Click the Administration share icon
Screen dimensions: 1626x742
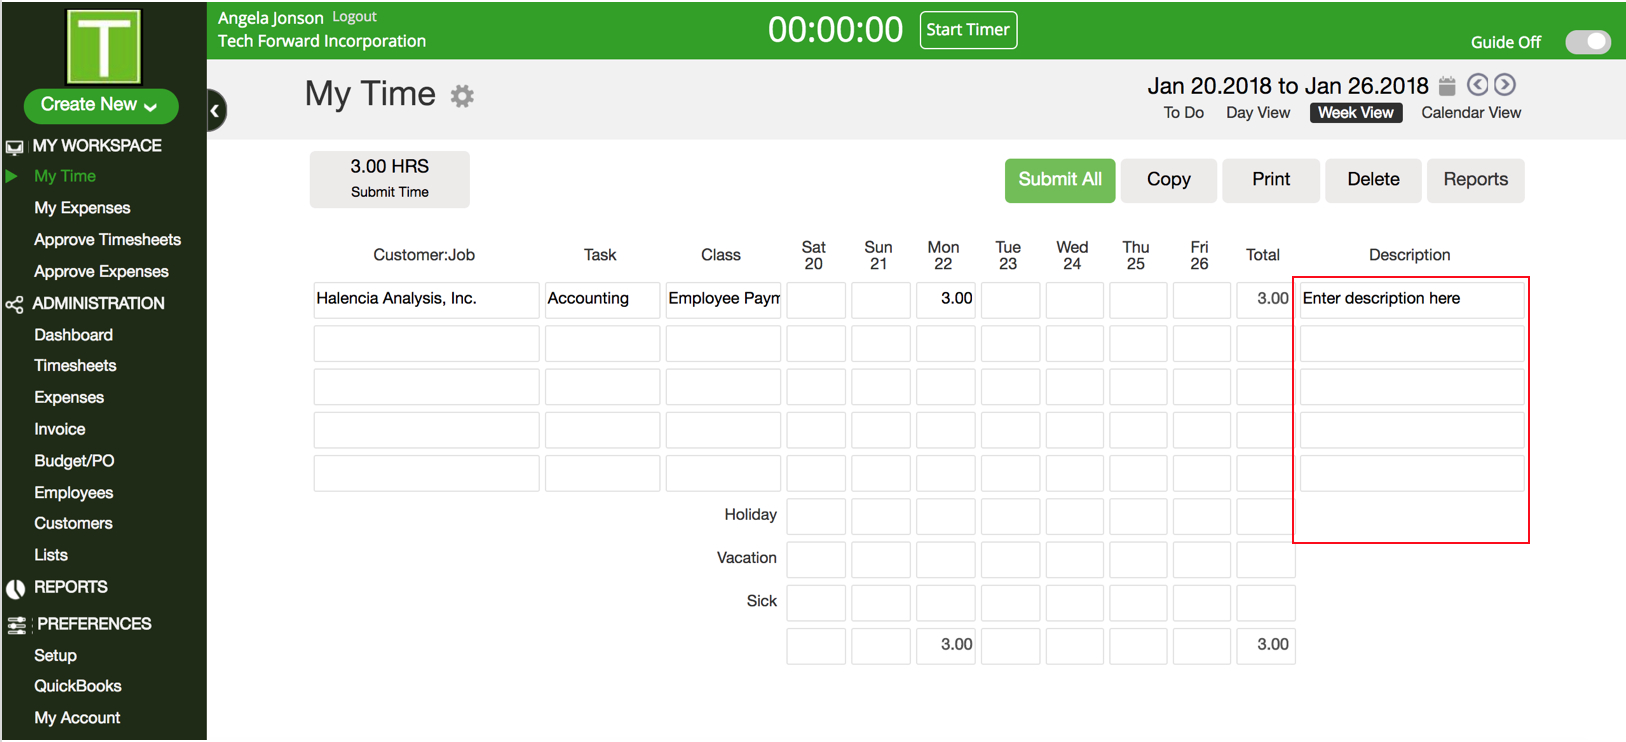[14, 304]
